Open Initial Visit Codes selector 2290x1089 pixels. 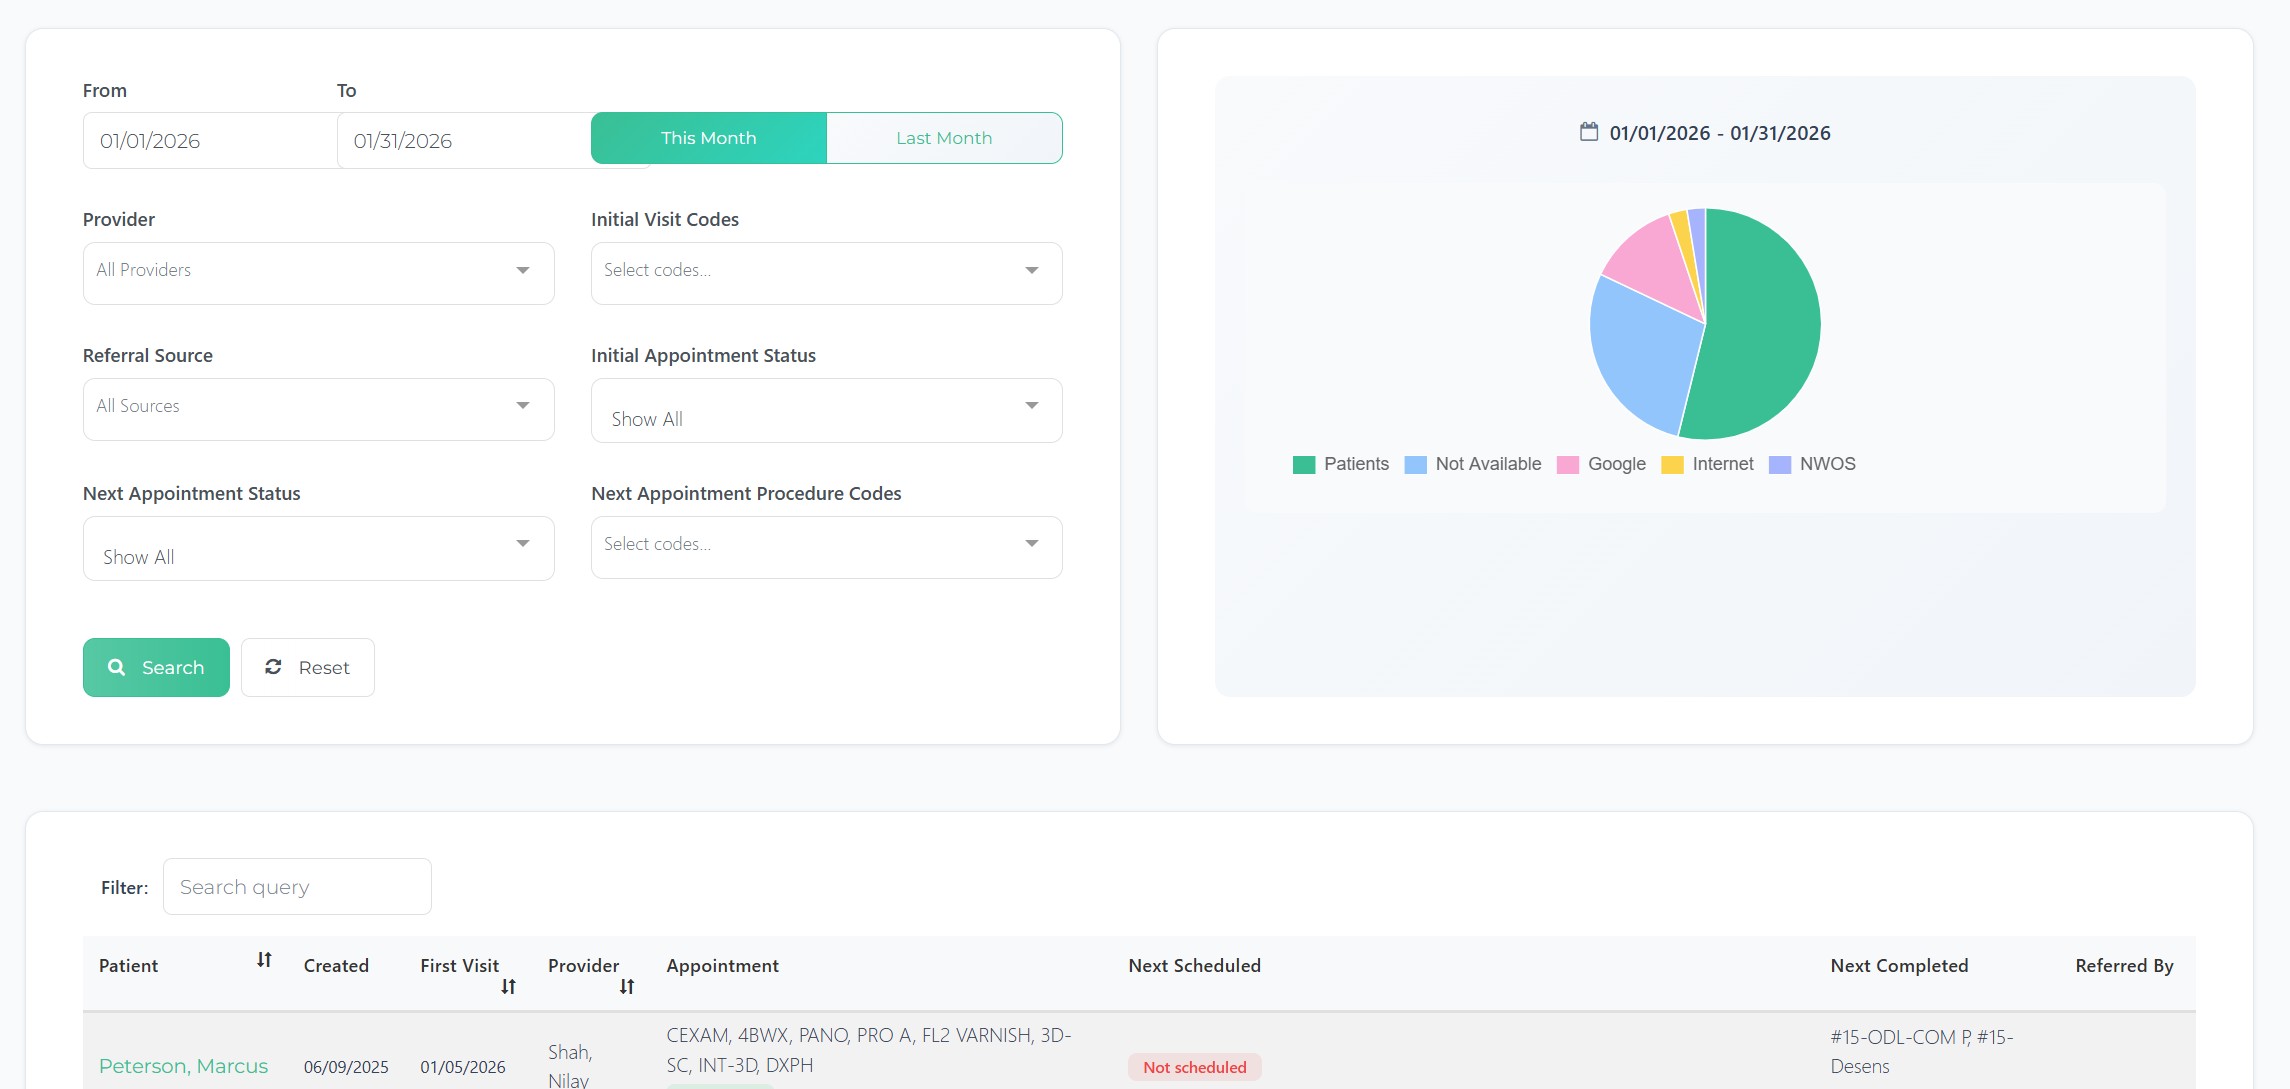coord(826,272)
